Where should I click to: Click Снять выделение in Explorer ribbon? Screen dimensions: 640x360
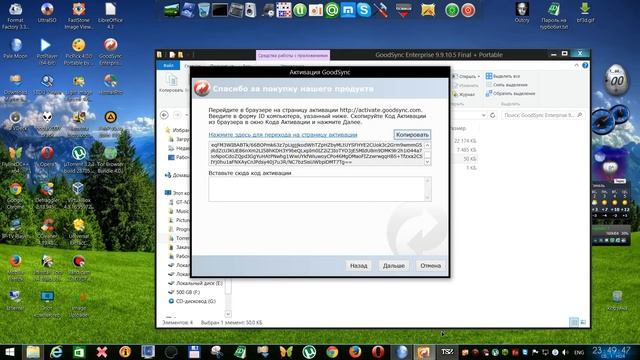tap(507, 85)
